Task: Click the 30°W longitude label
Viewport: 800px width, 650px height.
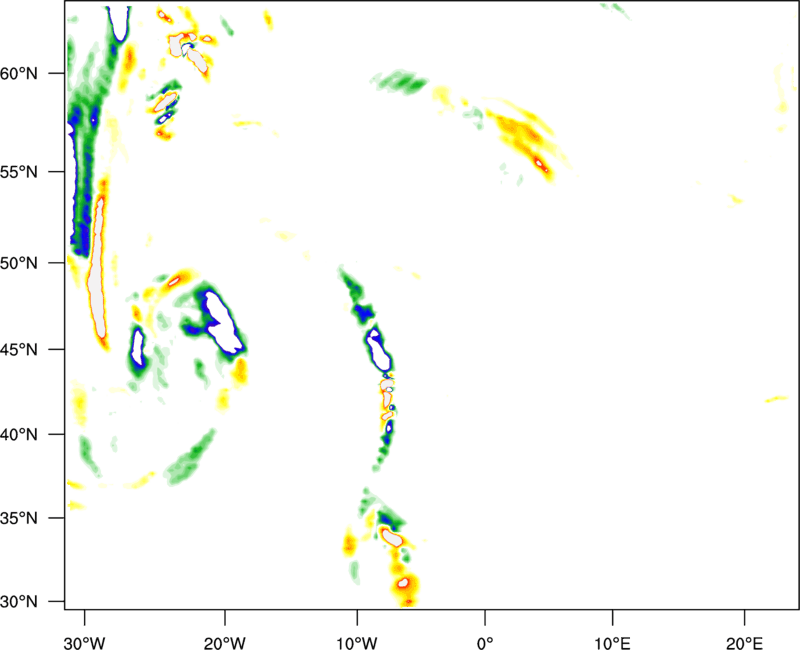Action: tap(84, 643)
